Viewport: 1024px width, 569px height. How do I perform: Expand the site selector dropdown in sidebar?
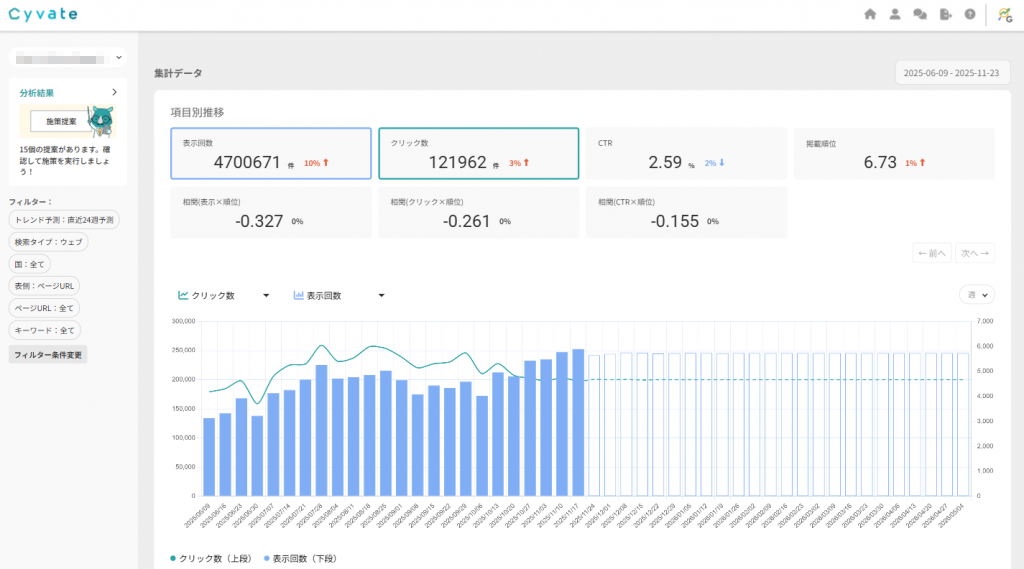pyautogui.click(x=67, y=59)
